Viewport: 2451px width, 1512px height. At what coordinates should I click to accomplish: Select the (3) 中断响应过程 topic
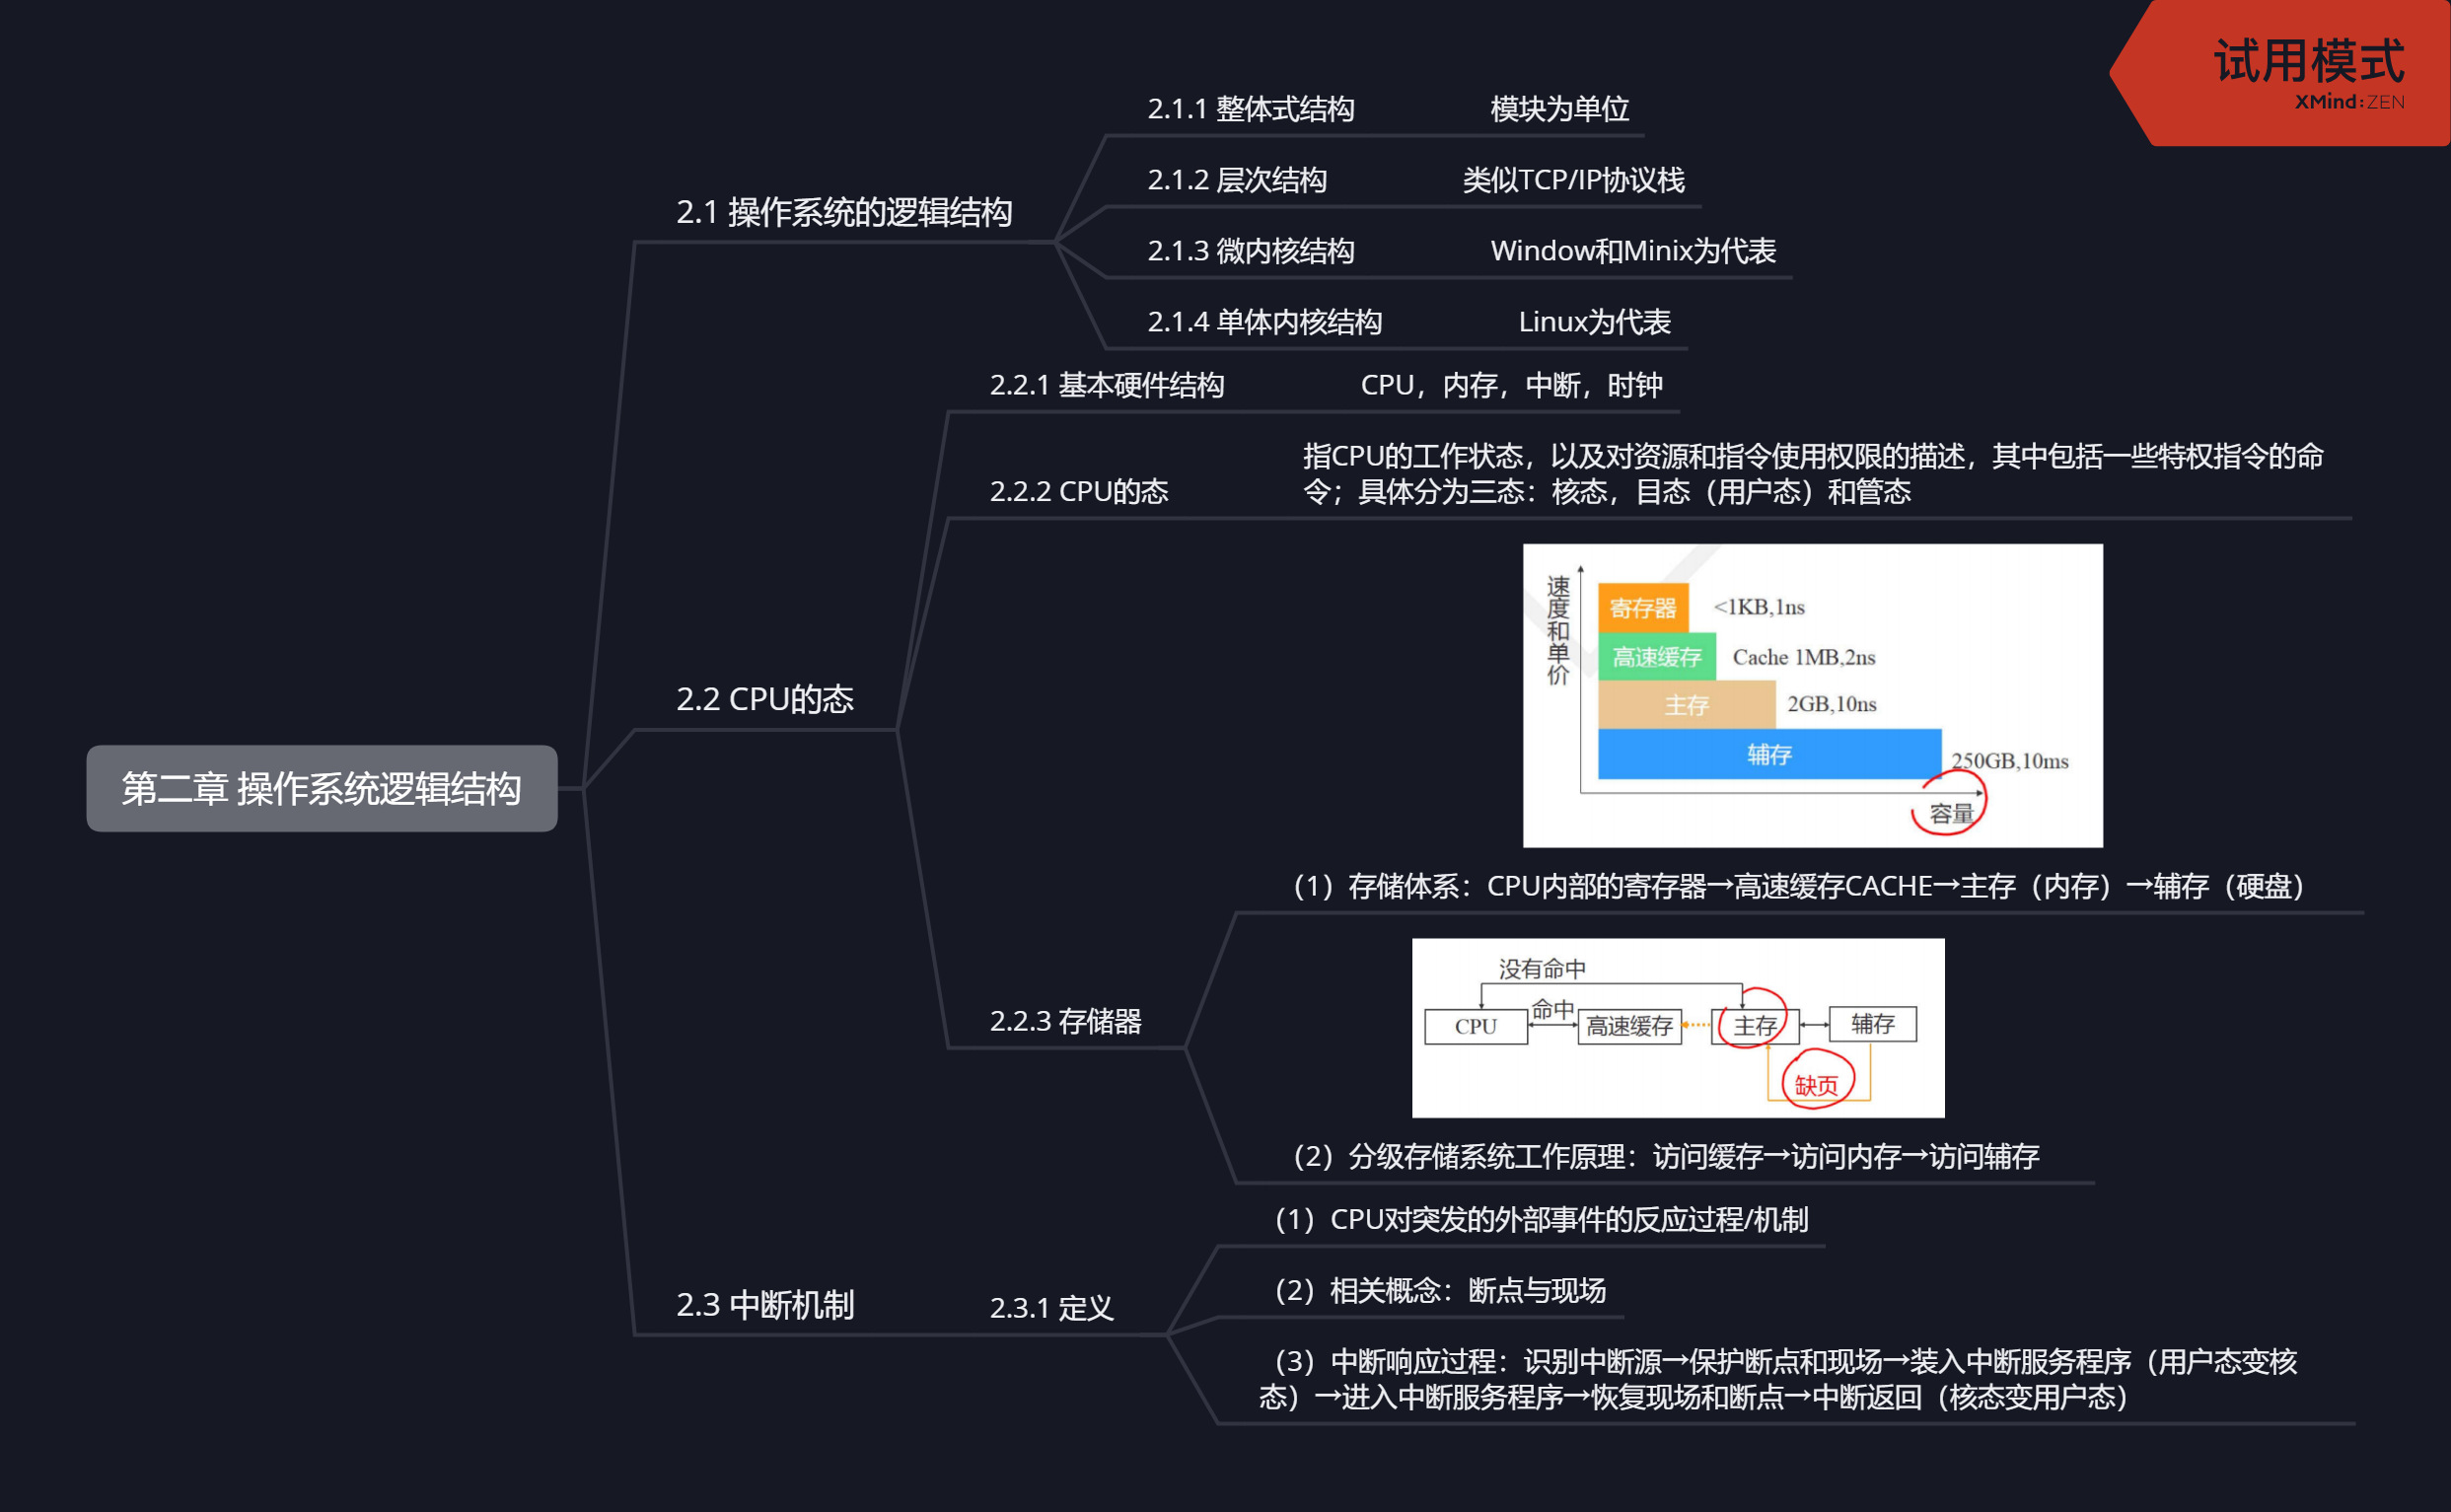coord(1777,1379)
